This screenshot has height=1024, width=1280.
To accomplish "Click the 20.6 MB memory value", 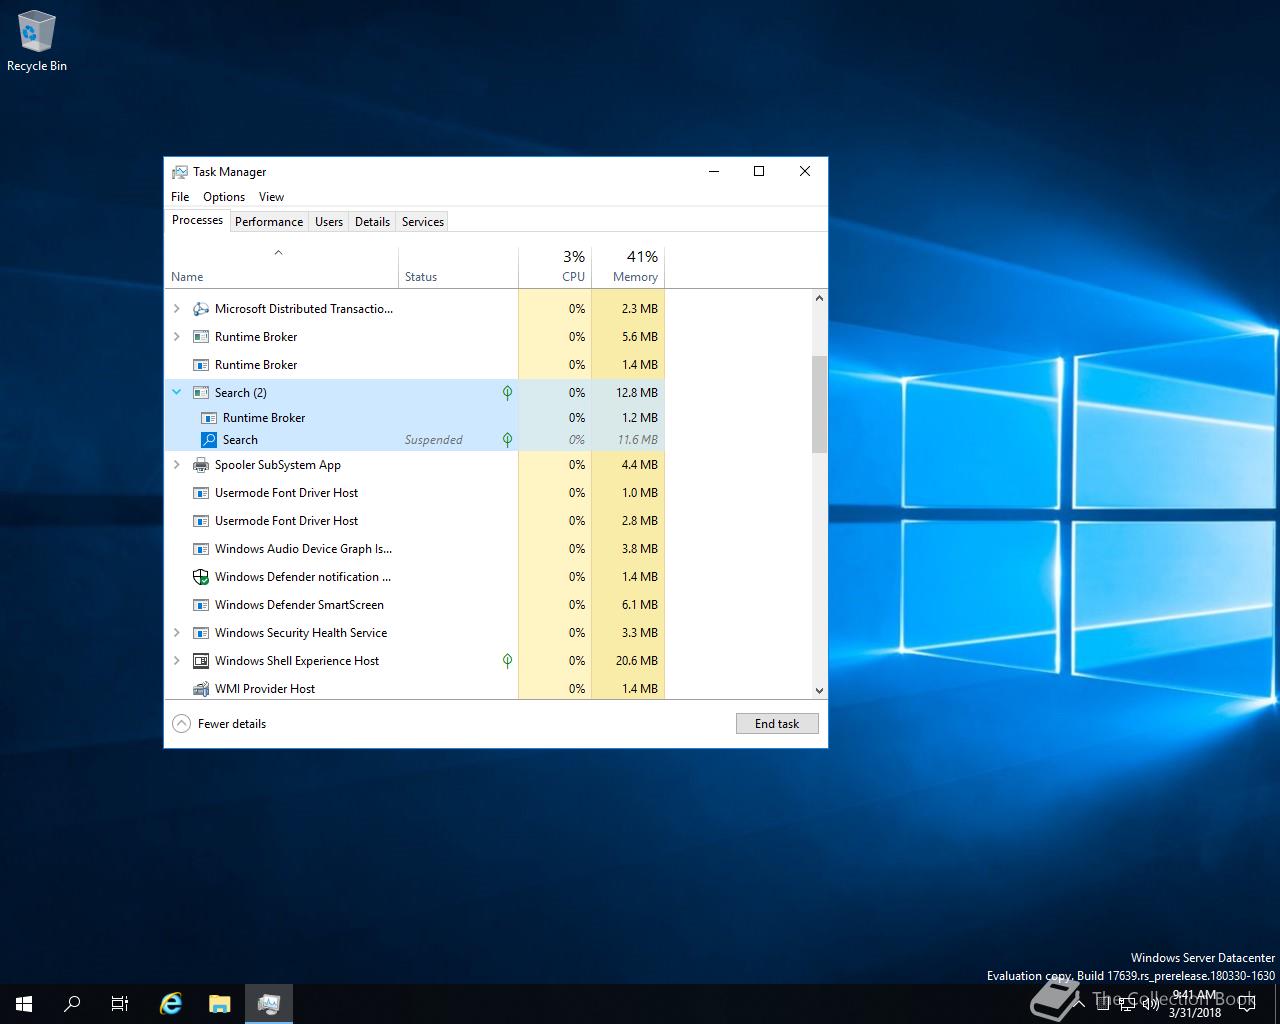I will click(636, 661).
